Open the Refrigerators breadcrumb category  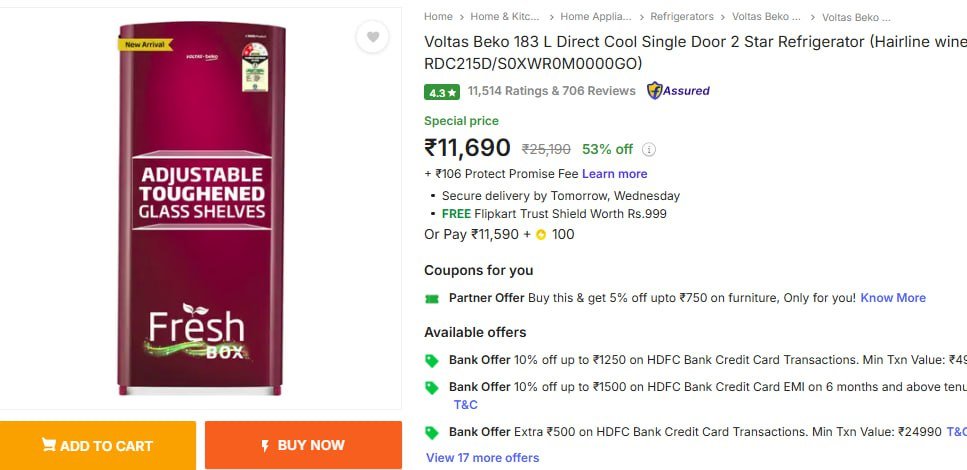point(682,17)
